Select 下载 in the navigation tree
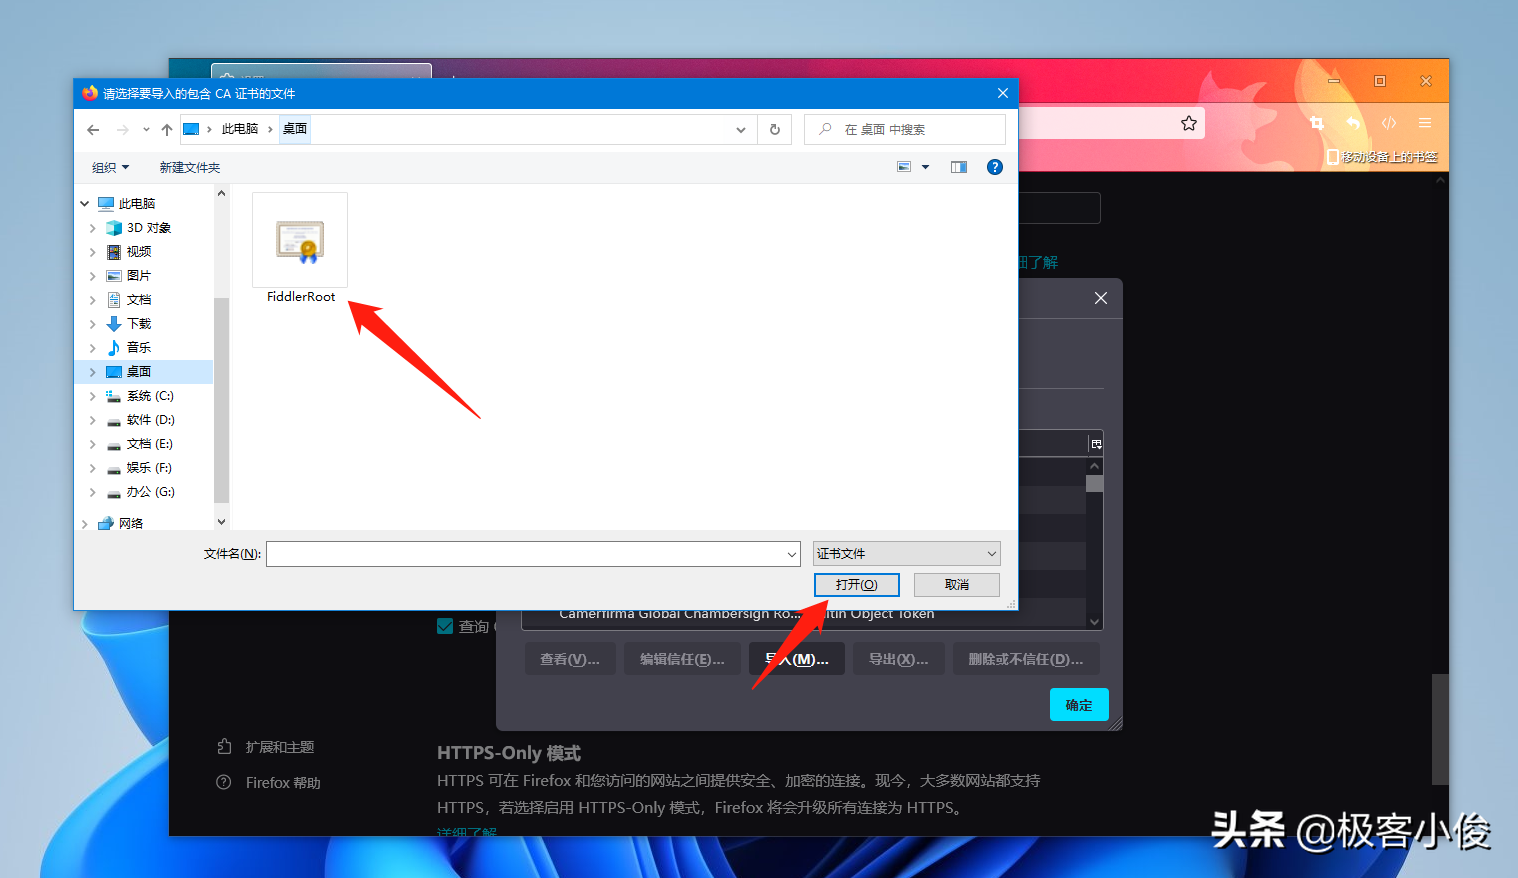 (x=139, y=324)
